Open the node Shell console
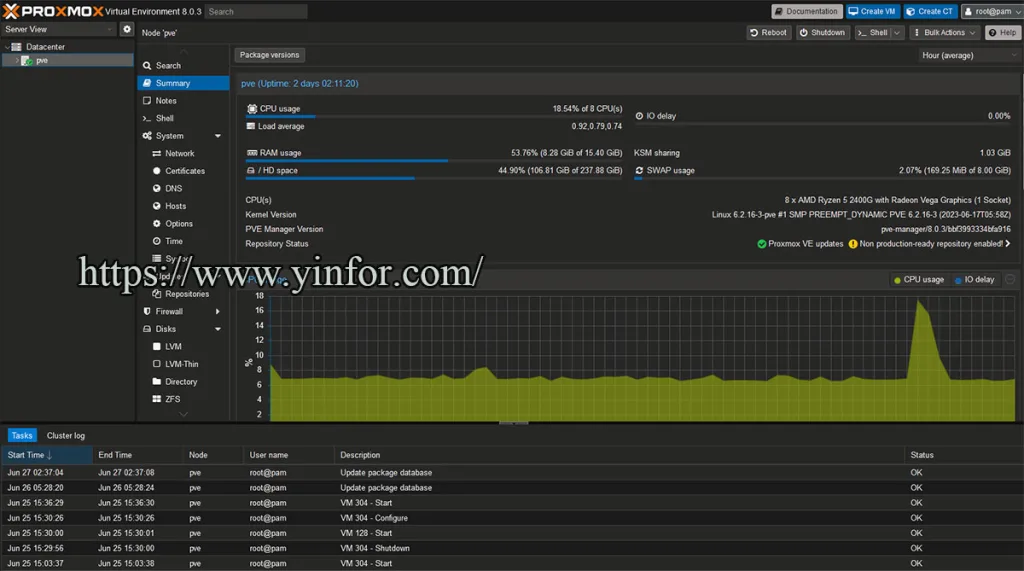The height and width of the screenshot is (571, 1024). click(165, 118)
